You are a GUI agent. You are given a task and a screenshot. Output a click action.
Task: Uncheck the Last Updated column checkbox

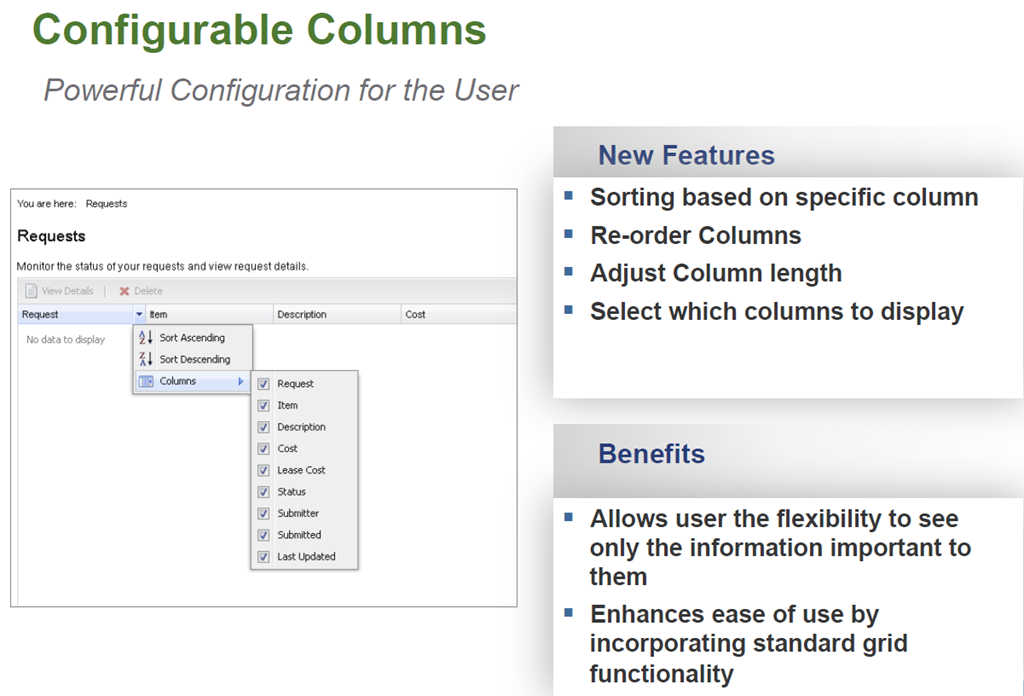click(264, 557)
